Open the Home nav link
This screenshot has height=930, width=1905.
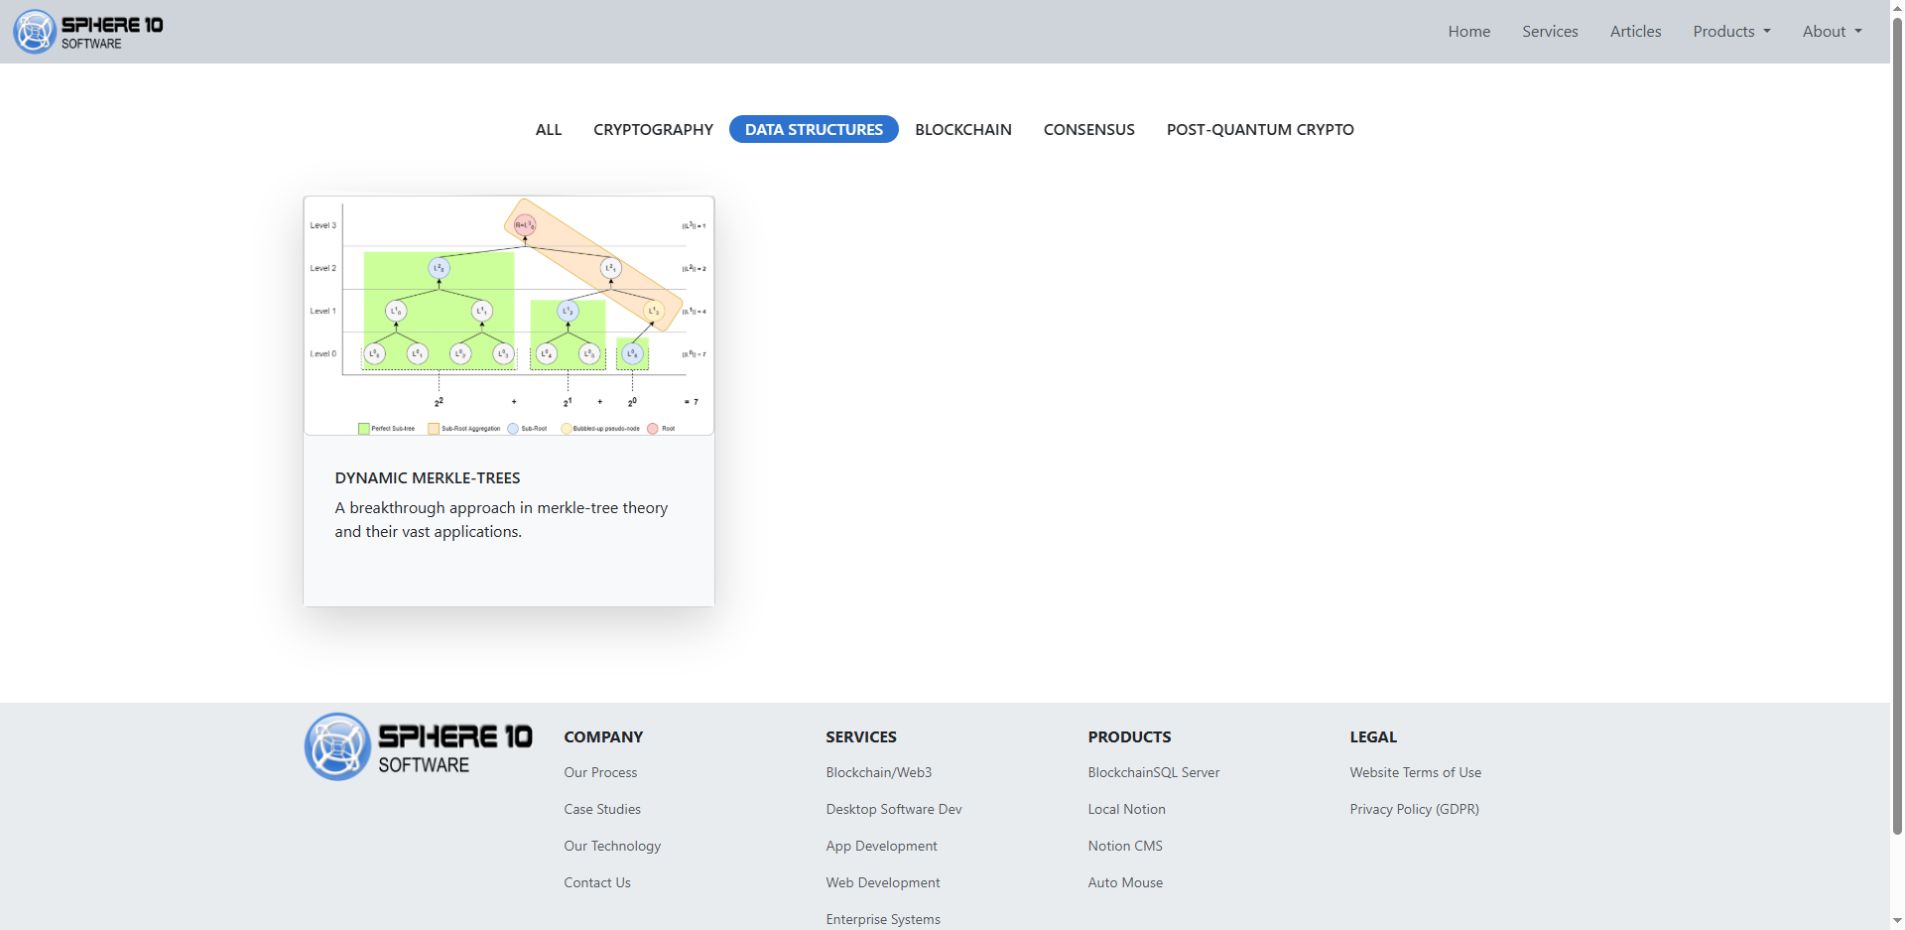point(1469,31)
